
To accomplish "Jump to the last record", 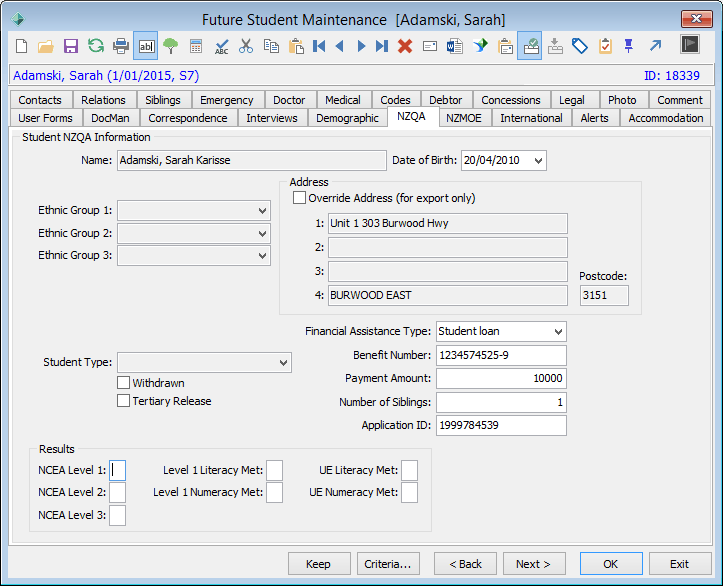I will [x=382, y=46].
